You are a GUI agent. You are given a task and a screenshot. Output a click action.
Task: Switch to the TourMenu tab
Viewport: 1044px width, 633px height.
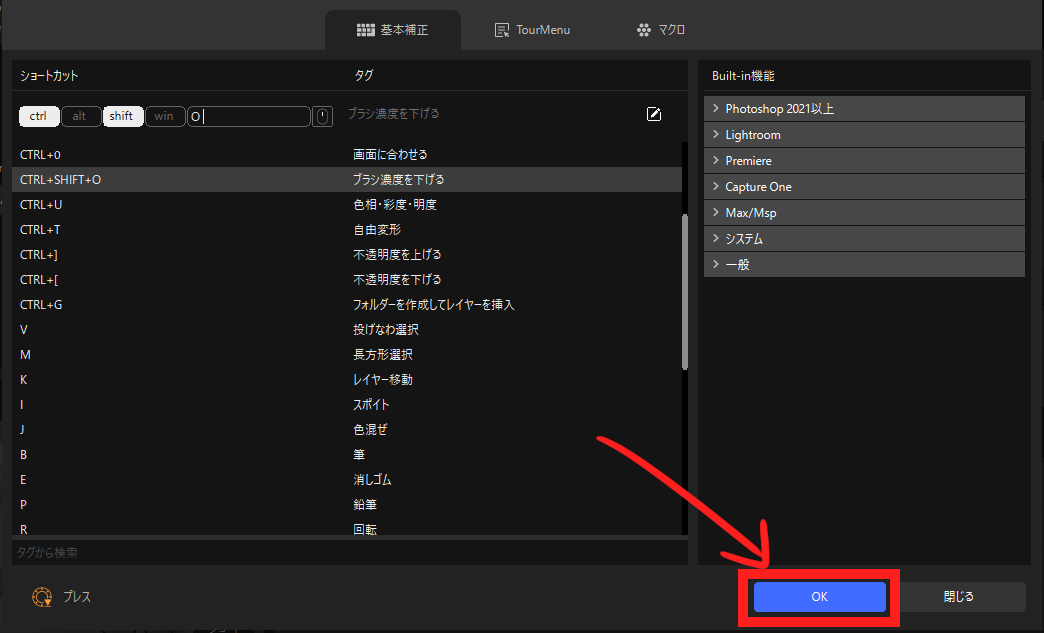pos(533,30)
